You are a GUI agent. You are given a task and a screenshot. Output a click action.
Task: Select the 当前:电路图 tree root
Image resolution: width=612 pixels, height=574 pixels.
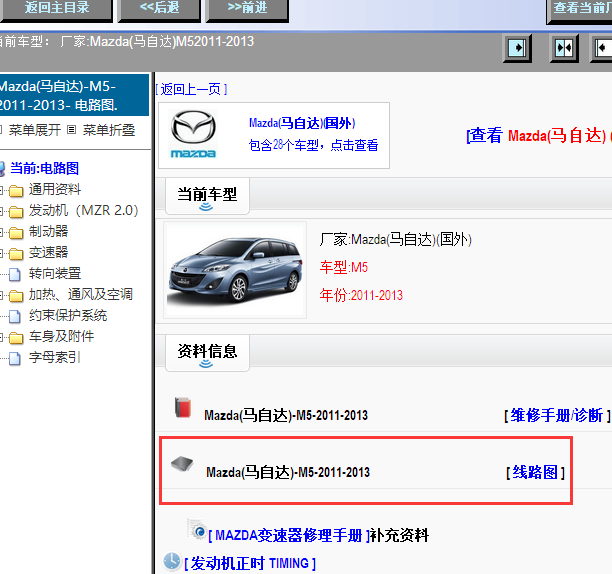pyautogui.click(x=44, y=168)
